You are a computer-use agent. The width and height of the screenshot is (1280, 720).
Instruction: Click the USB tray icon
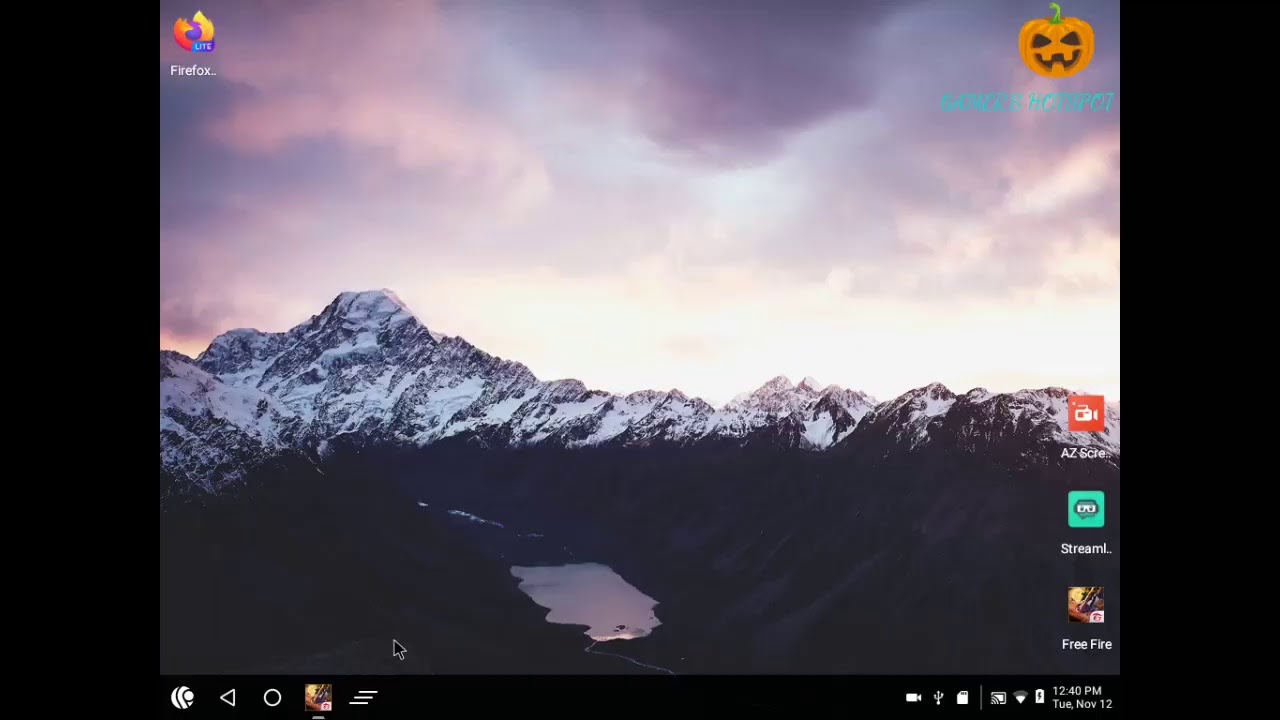938,698
